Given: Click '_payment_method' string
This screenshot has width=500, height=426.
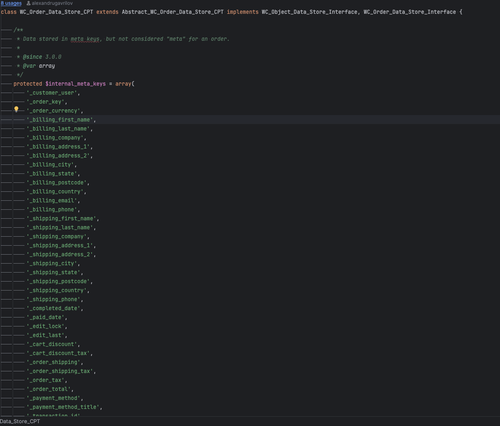Looking at the screenshot, I should 53,399.
